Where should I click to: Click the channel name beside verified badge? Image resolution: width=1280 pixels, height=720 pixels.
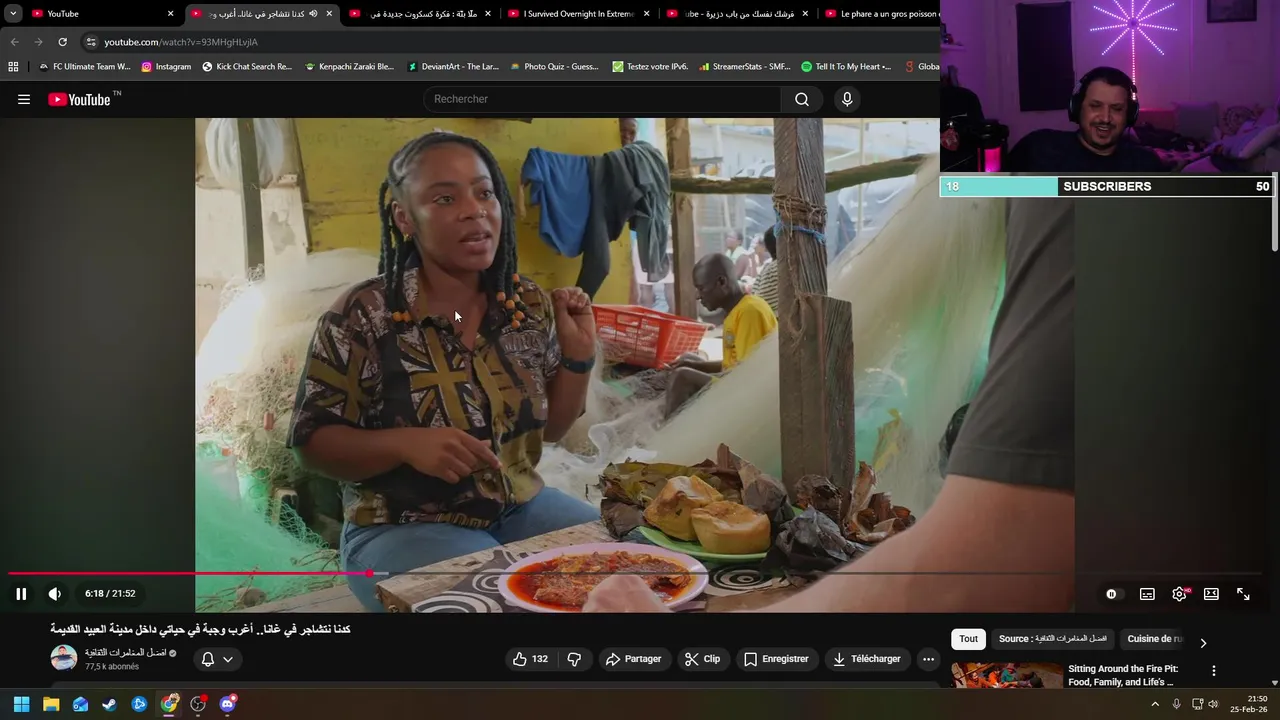125,653
